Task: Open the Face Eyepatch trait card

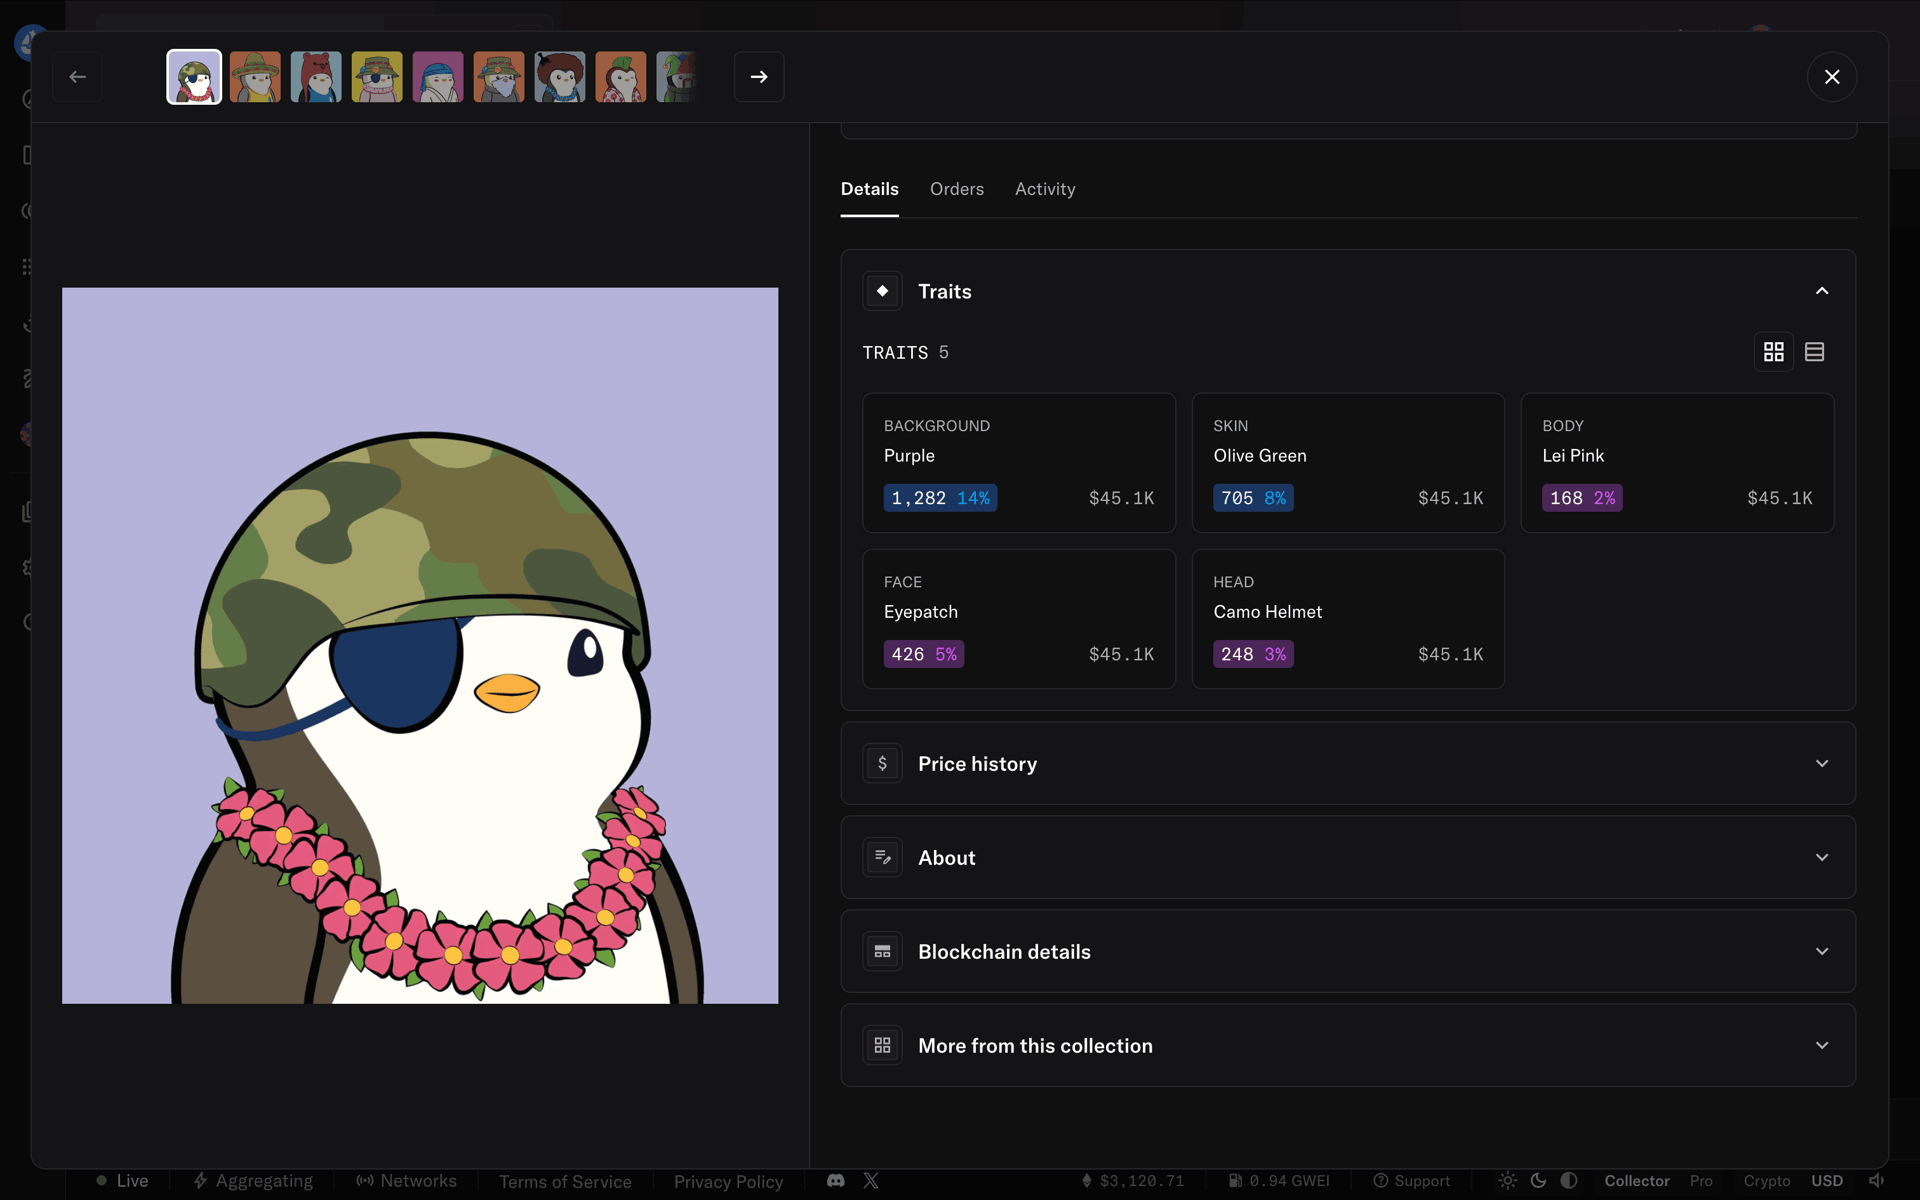Action: pos(1019,619)
